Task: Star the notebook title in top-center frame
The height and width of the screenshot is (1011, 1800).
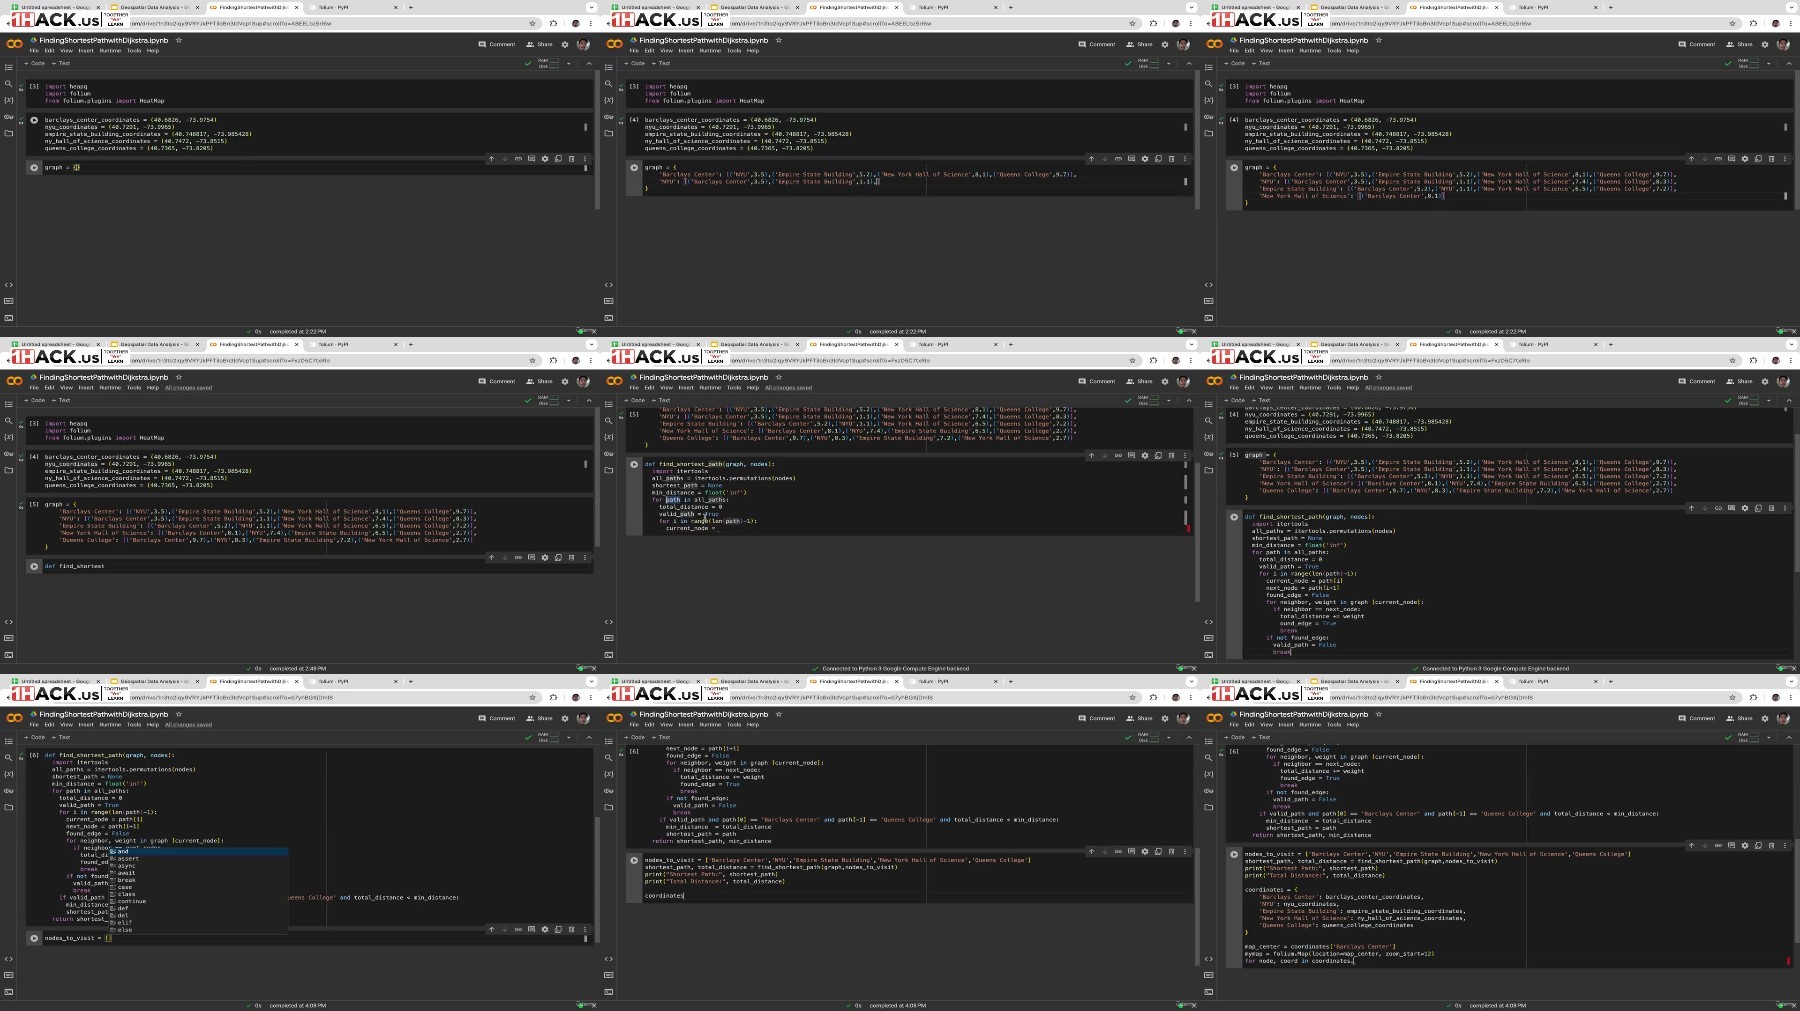Action: coord(779,40)
